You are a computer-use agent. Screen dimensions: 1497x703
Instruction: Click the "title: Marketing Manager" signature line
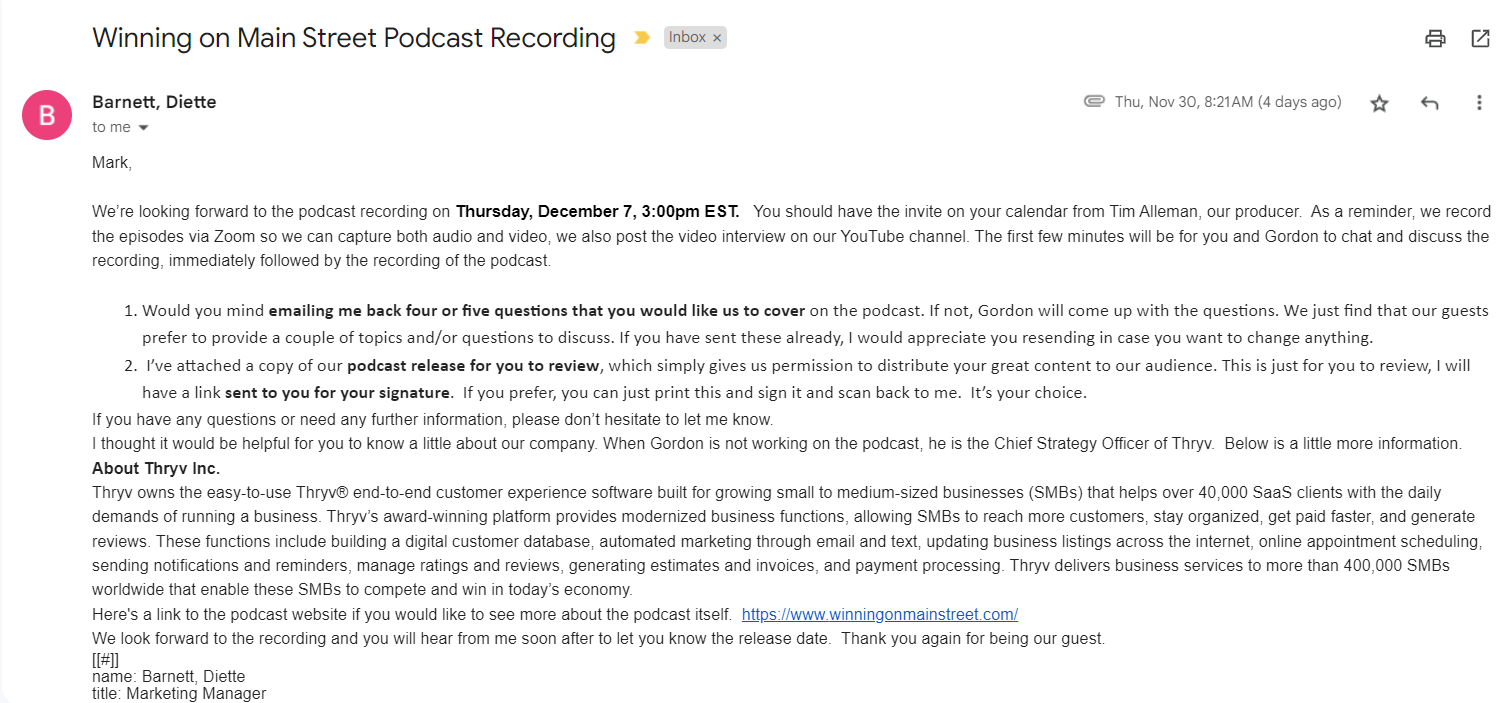point(178,693)
